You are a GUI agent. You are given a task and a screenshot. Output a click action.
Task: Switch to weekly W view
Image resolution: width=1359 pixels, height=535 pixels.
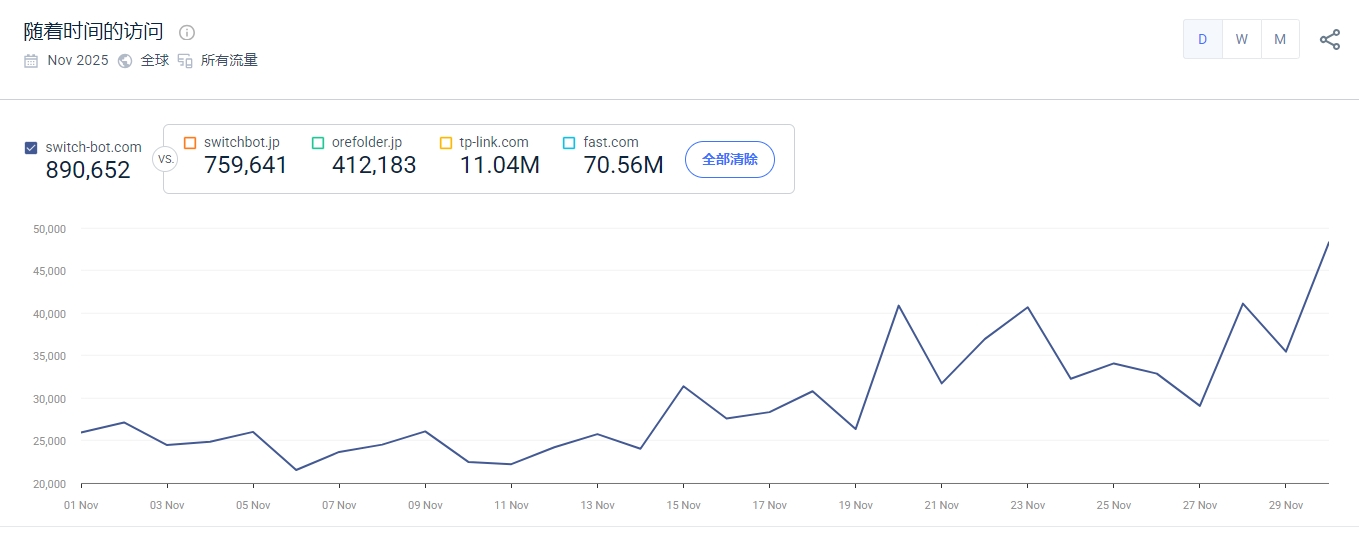coord(1241,40)
